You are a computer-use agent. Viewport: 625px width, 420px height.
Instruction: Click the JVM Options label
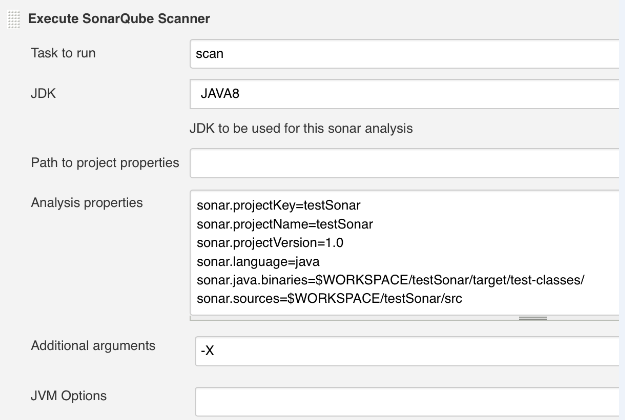(x=69, y=395)
